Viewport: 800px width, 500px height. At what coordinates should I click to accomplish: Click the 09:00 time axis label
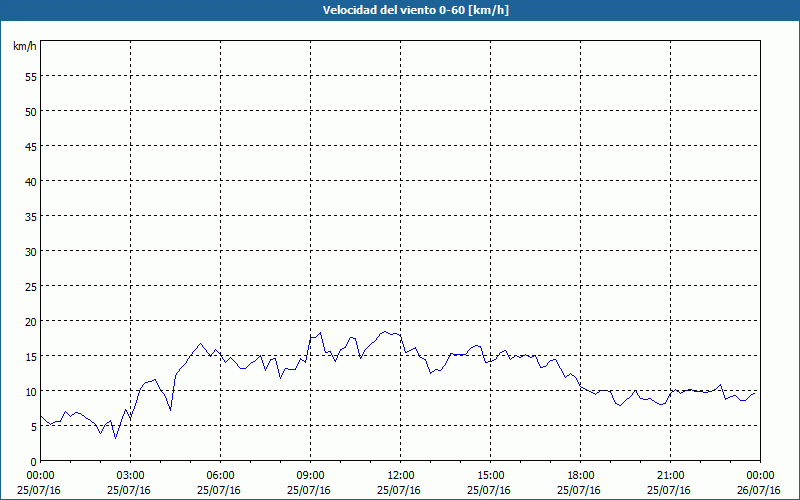coord(310,476)
